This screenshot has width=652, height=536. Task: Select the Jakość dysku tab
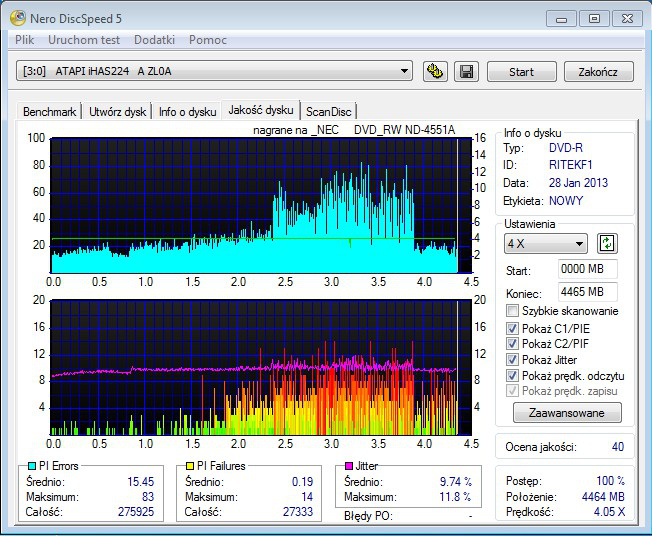pos(261,110)
